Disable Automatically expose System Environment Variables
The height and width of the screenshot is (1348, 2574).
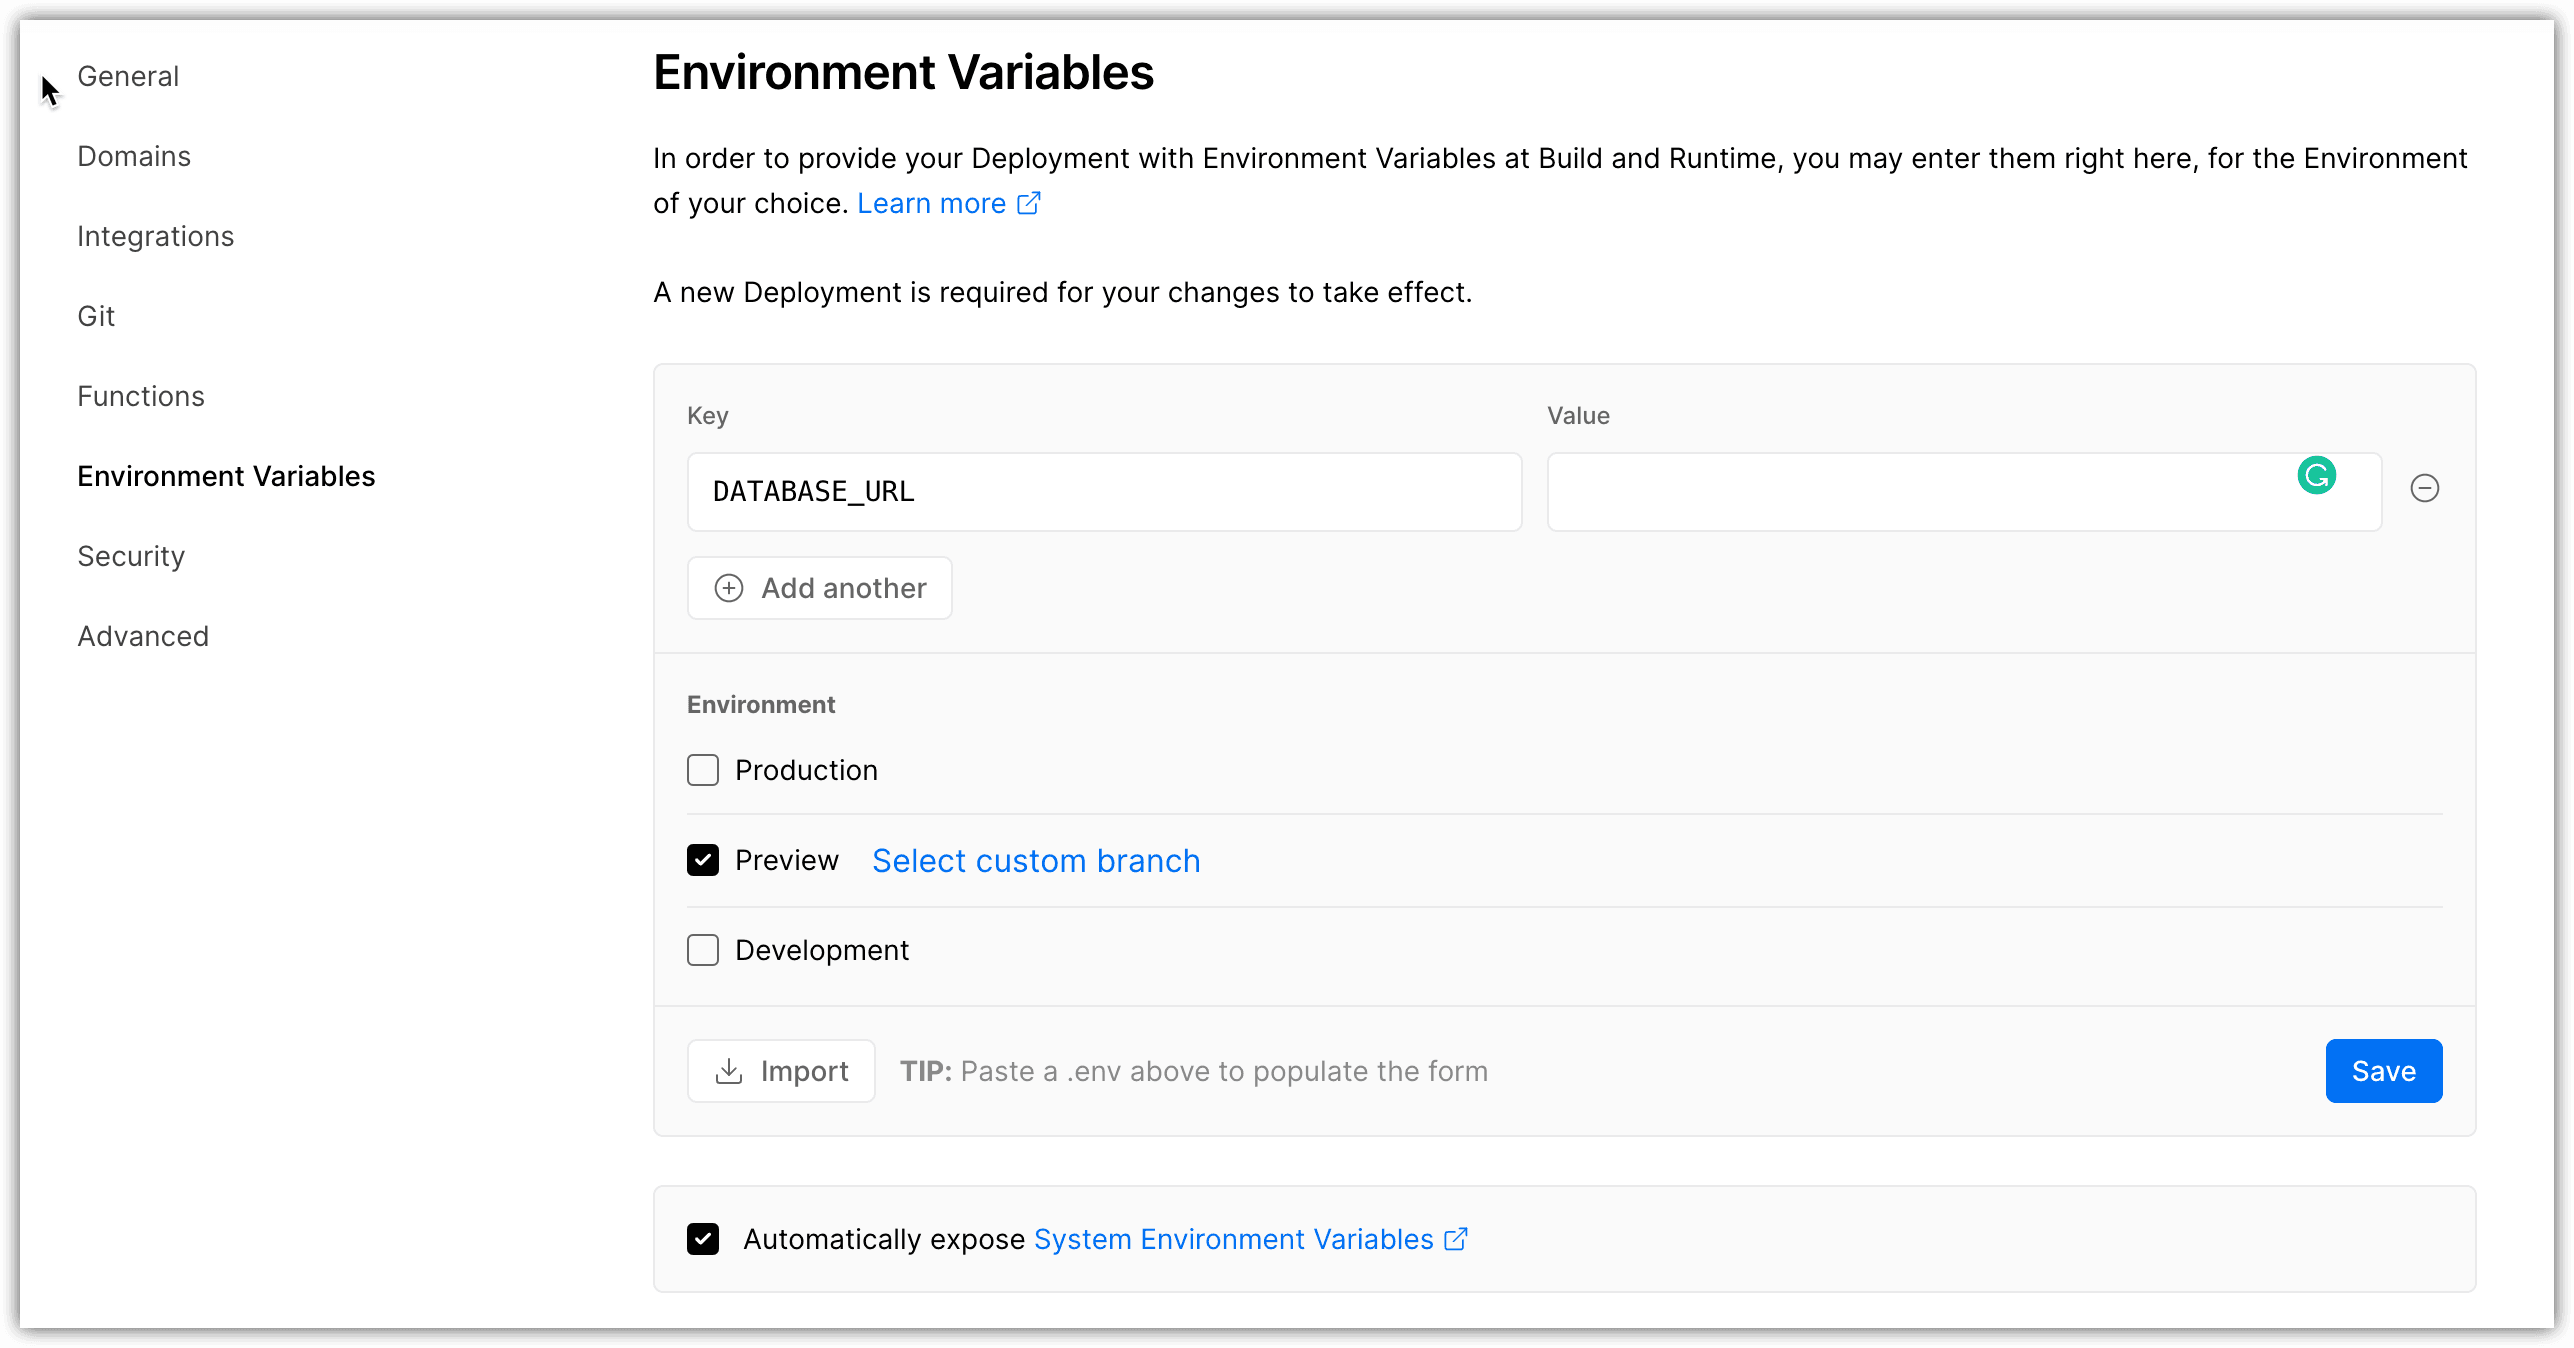(x=703, y=1239)
